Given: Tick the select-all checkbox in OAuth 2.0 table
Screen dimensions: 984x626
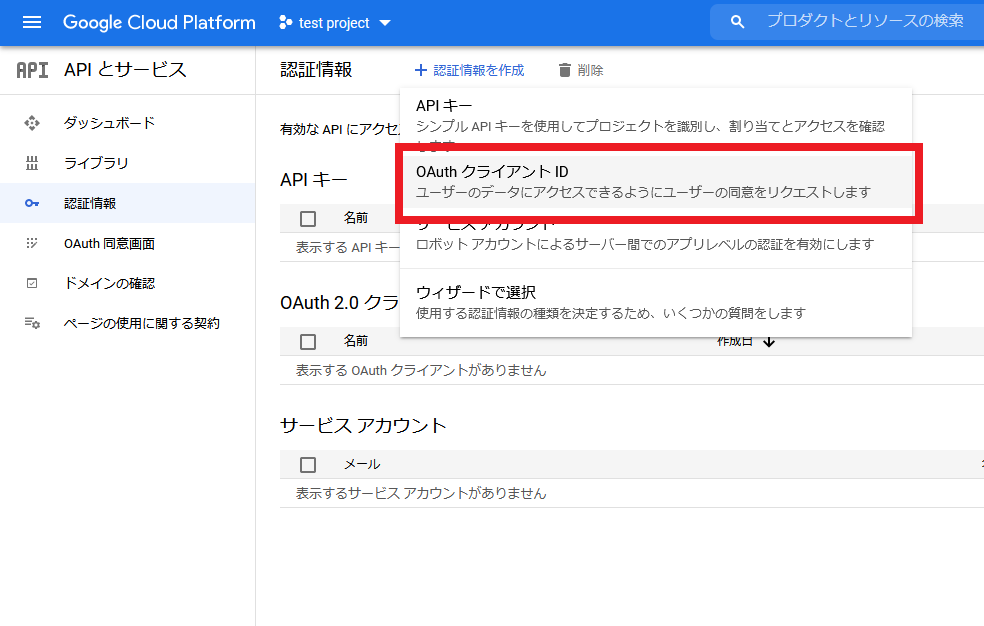Looking at the screenshot, I should pyautogui.click(x=308, y=342).
